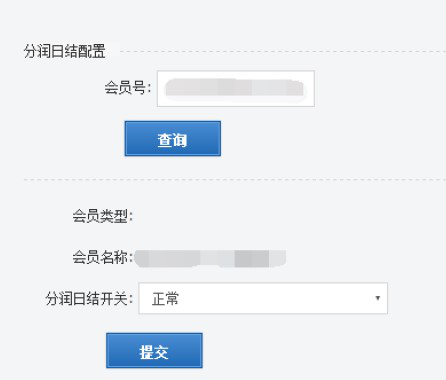Select the blurred 会员名称 value
This screenshot has width=446, height=380.
point(210,259)
